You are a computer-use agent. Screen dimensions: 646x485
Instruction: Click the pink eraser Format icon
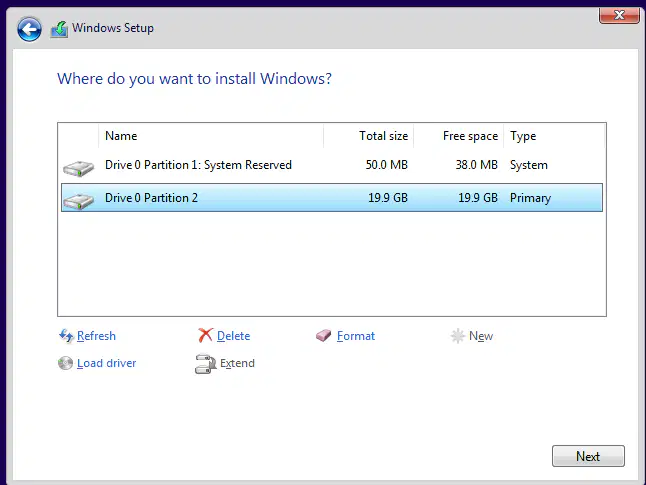pyautogui.click(x=324, y=335)
